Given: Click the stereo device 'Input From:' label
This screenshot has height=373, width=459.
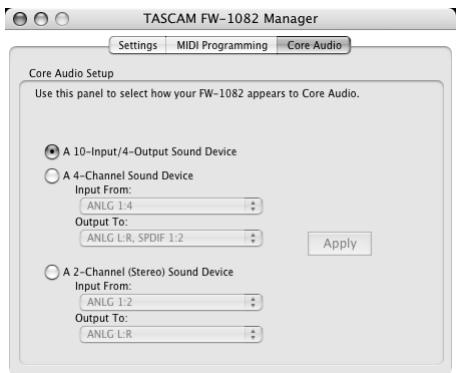Looking at the screenshot, I should [103, 286].
